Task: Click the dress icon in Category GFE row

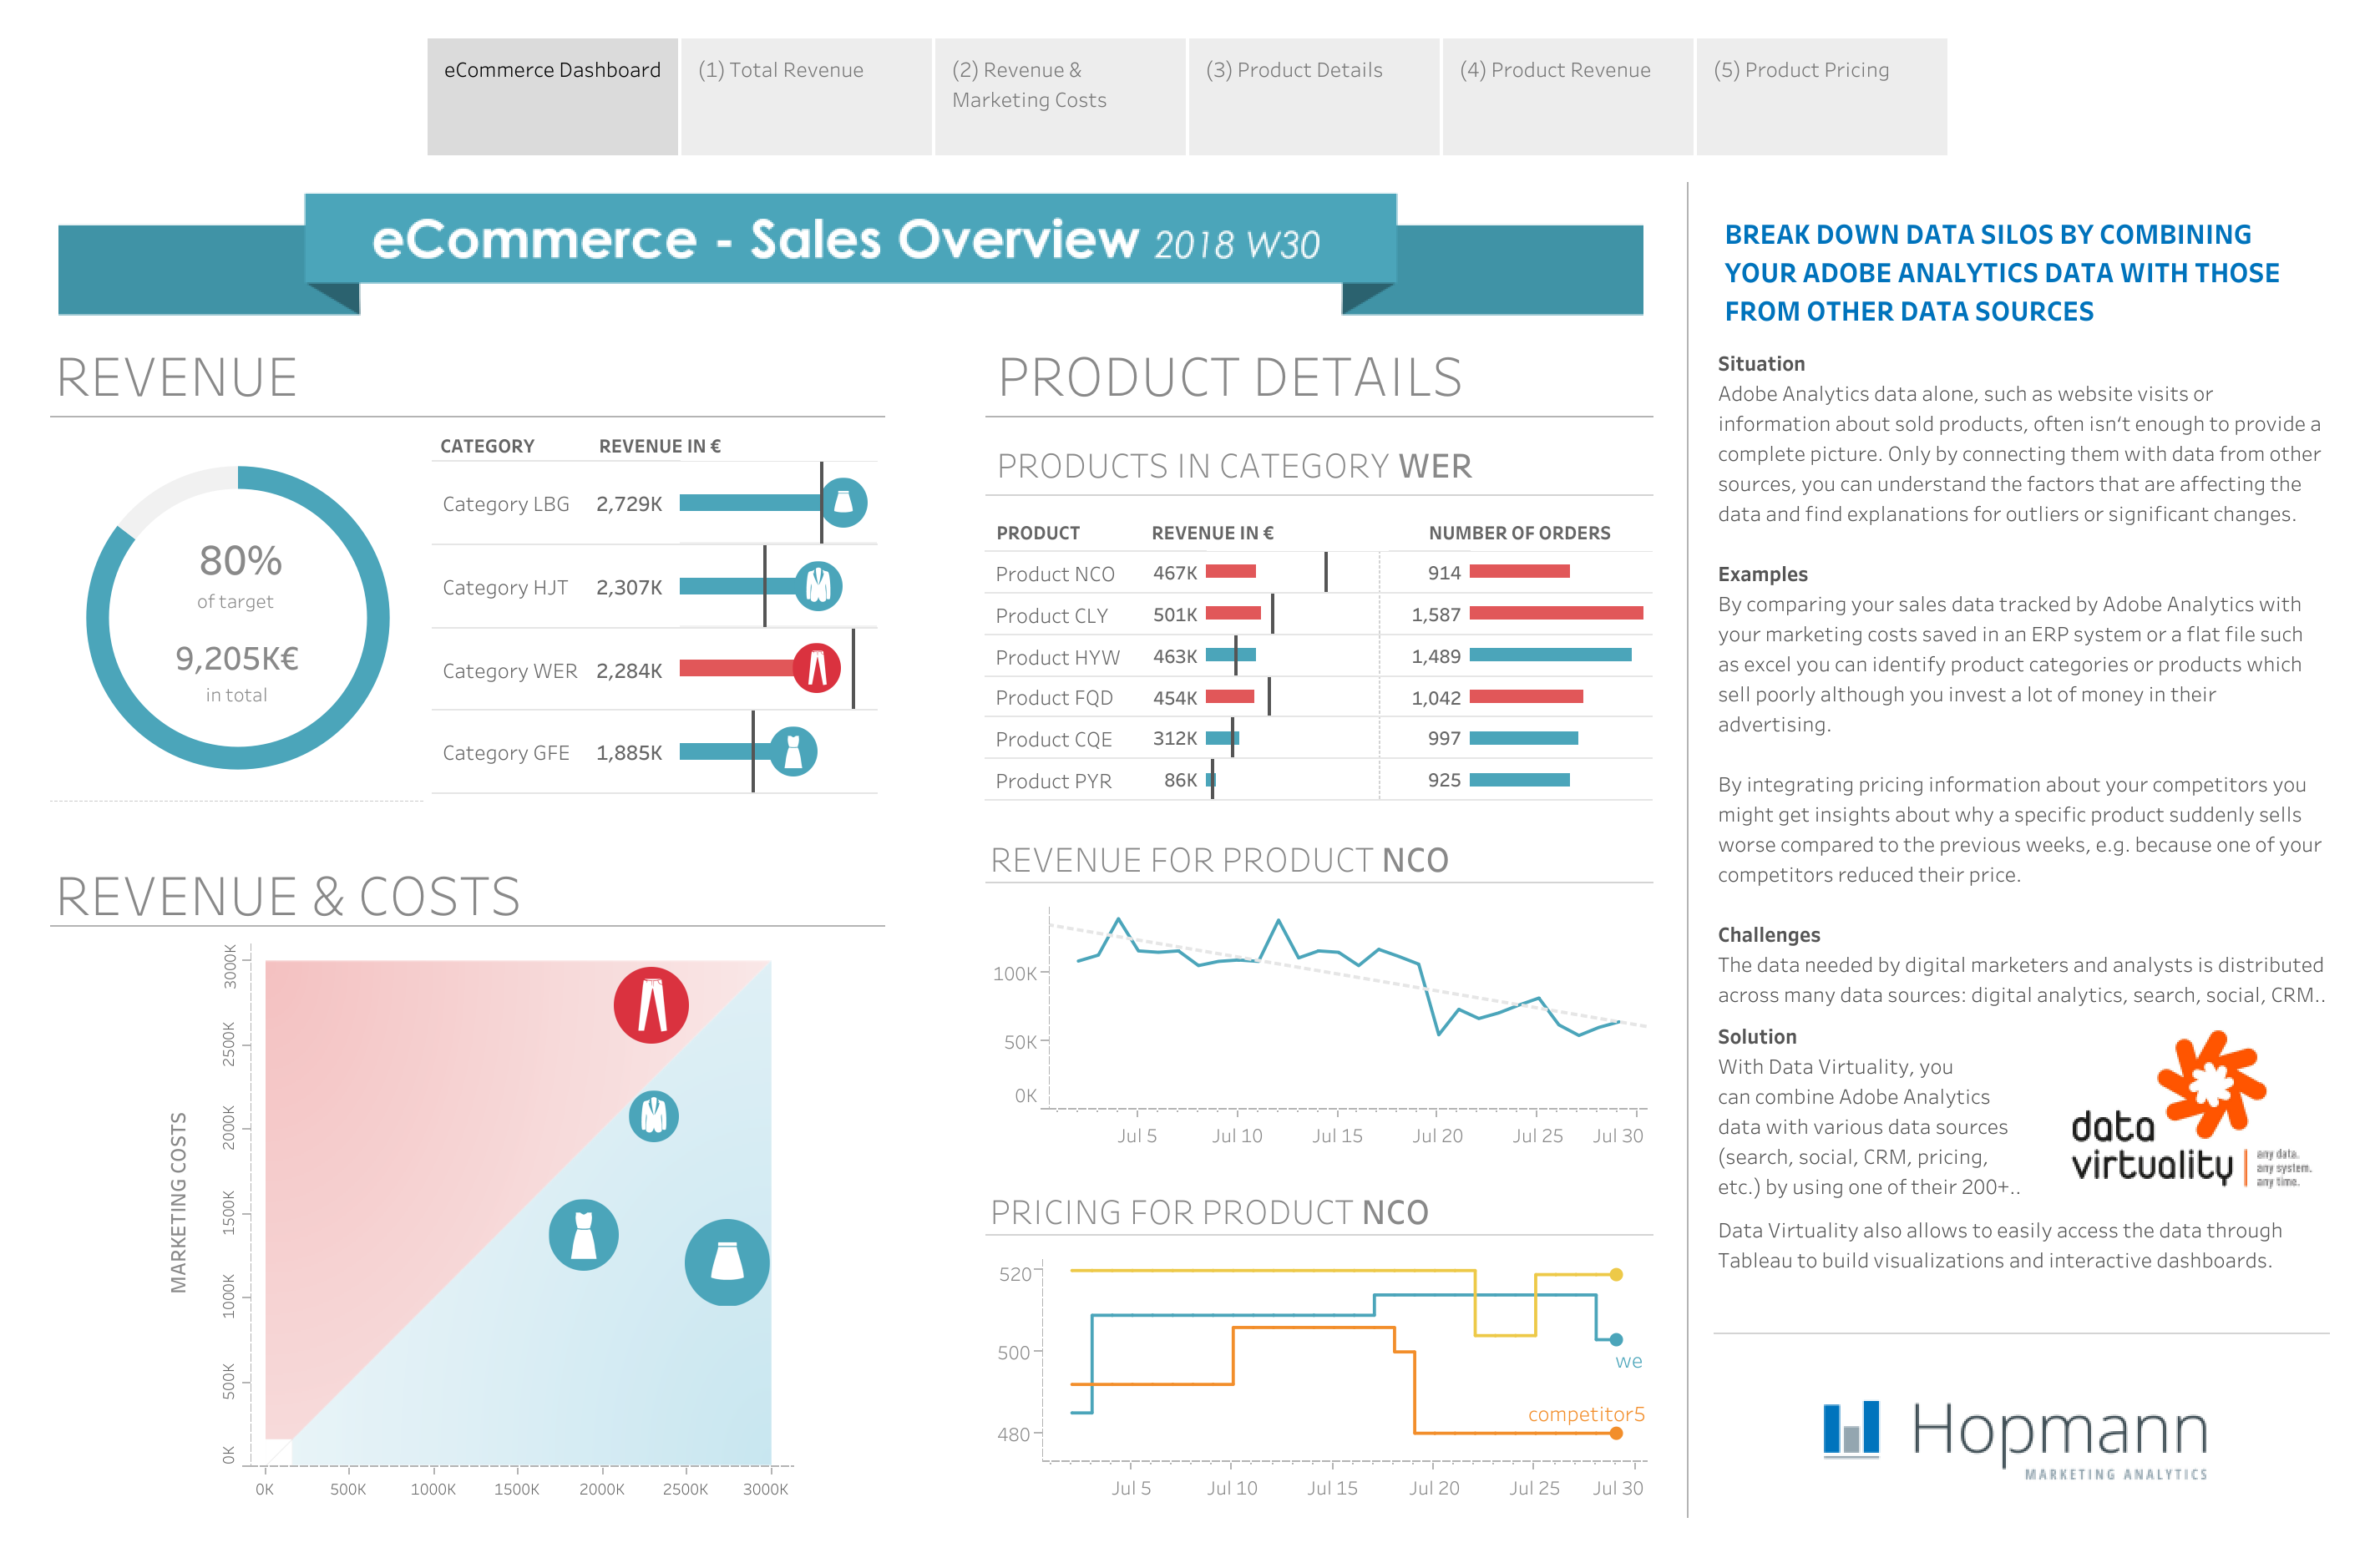Action: click(x=793, y=752)
